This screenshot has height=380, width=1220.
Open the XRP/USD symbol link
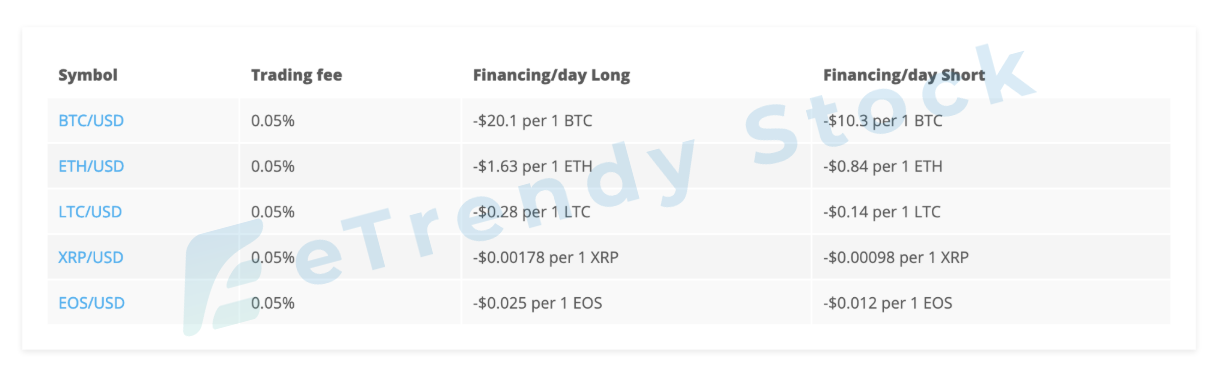click(91, 257)
